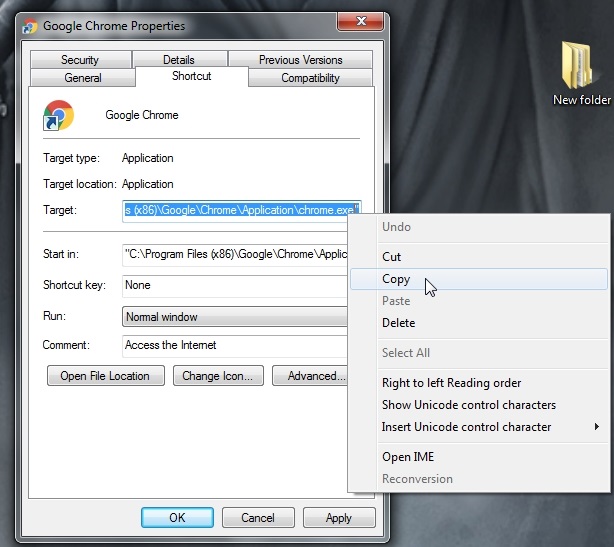
Task: Close the Google Chrome Properties dialog
Action: pos(360,21)
